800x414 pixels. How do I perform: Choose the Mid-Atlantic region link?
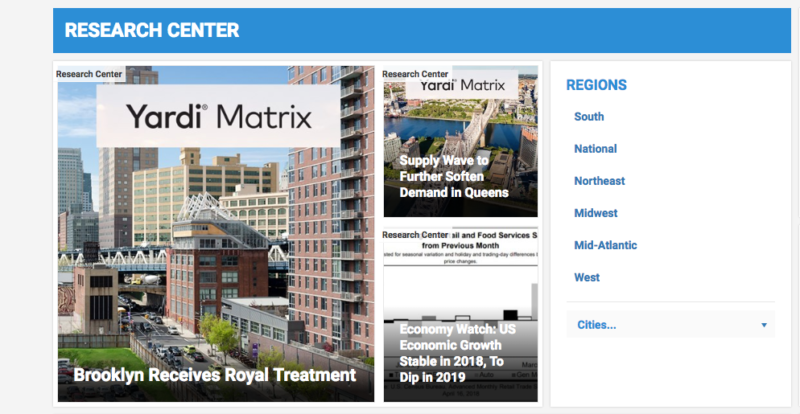point(605,245)
